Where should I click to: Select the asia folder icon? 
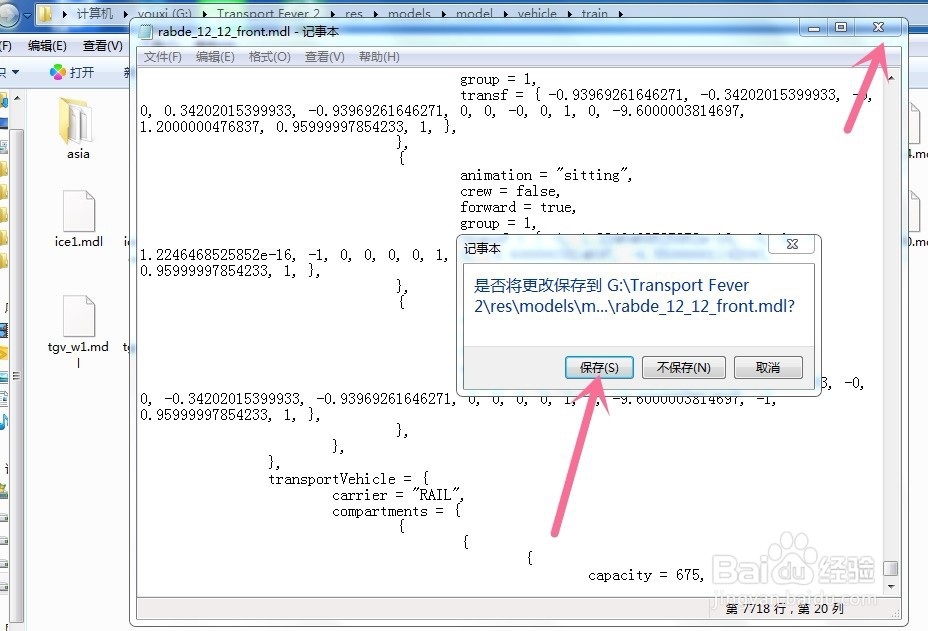(x=77, y=121)
